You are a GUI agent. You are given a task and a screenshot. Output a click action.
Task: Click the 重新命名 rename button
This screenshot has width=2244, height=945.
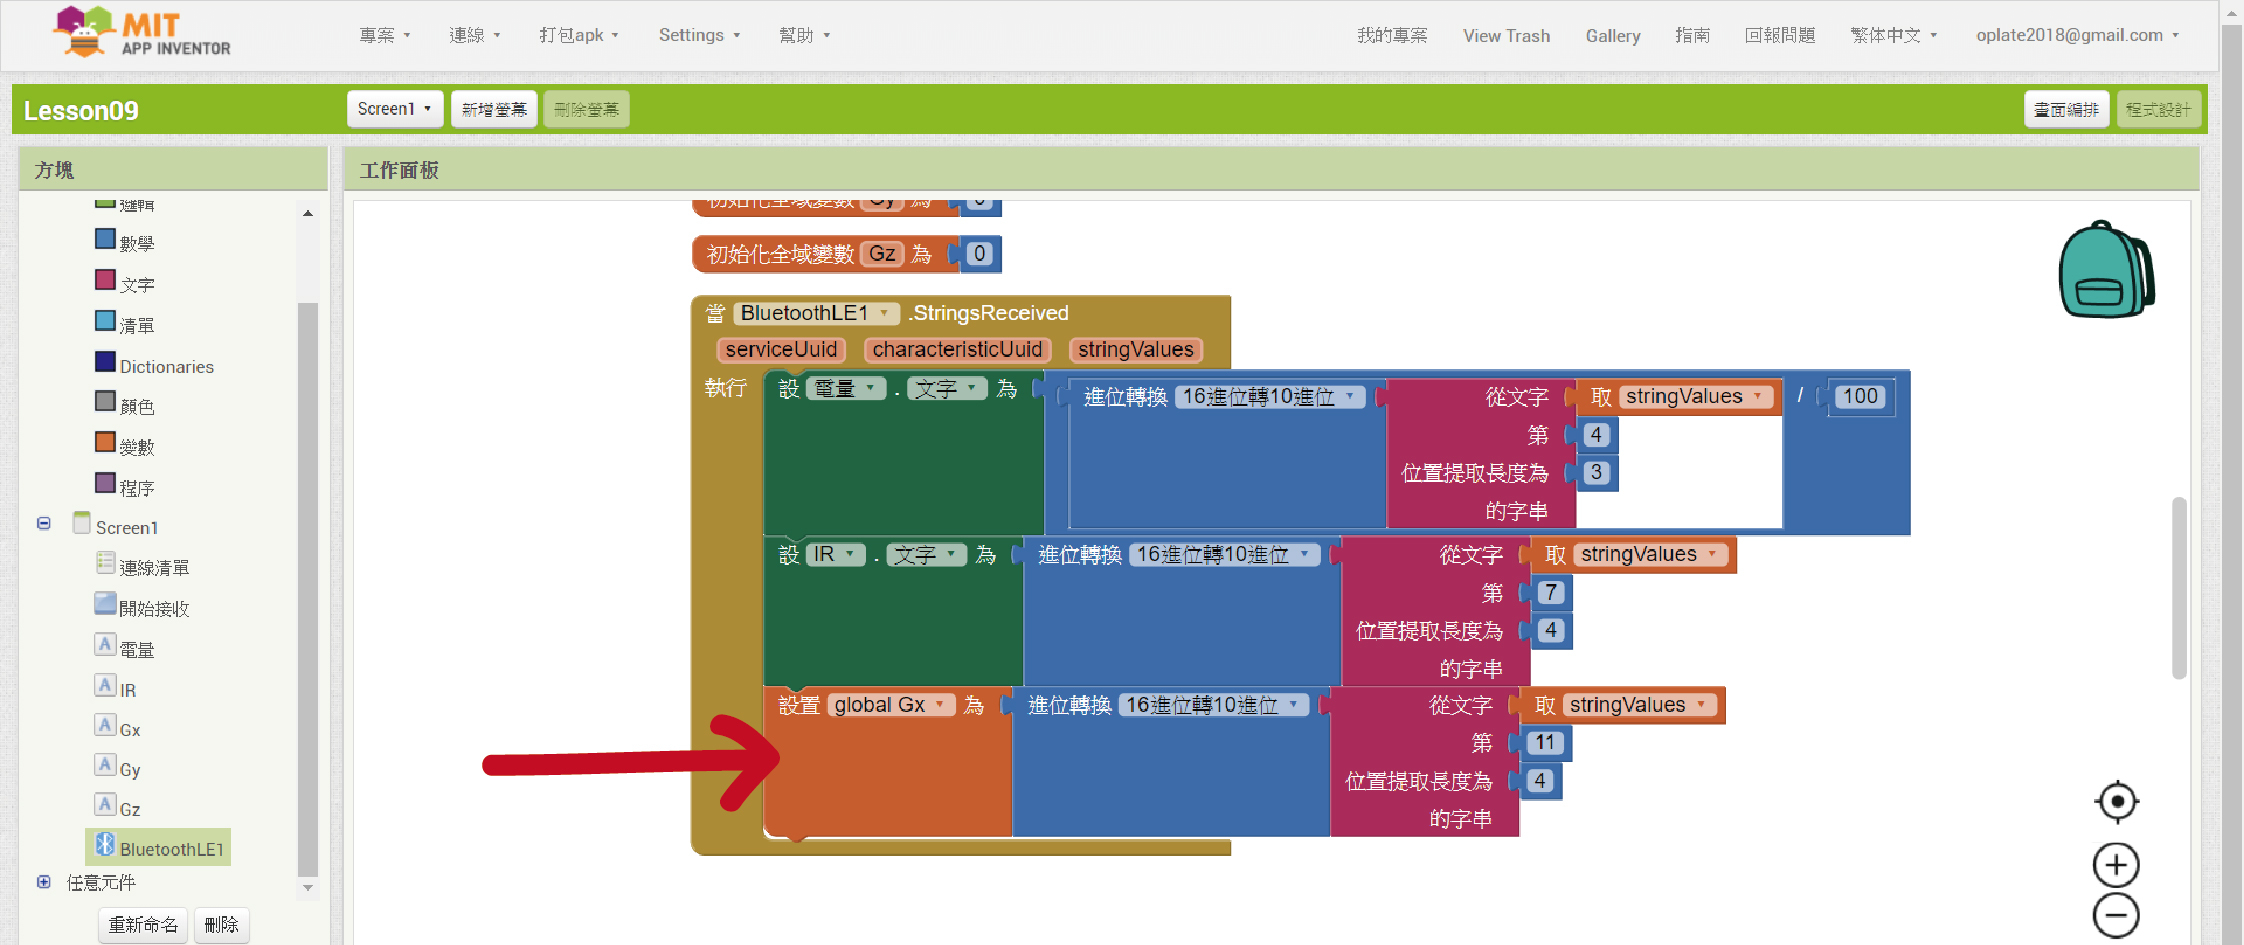[x=143, y=925]
